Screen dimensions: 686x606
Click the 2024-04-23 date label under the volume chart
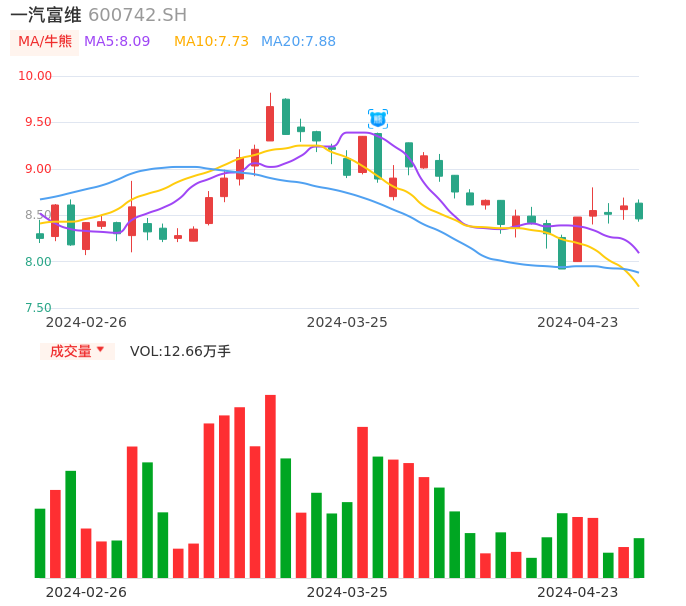578,592
